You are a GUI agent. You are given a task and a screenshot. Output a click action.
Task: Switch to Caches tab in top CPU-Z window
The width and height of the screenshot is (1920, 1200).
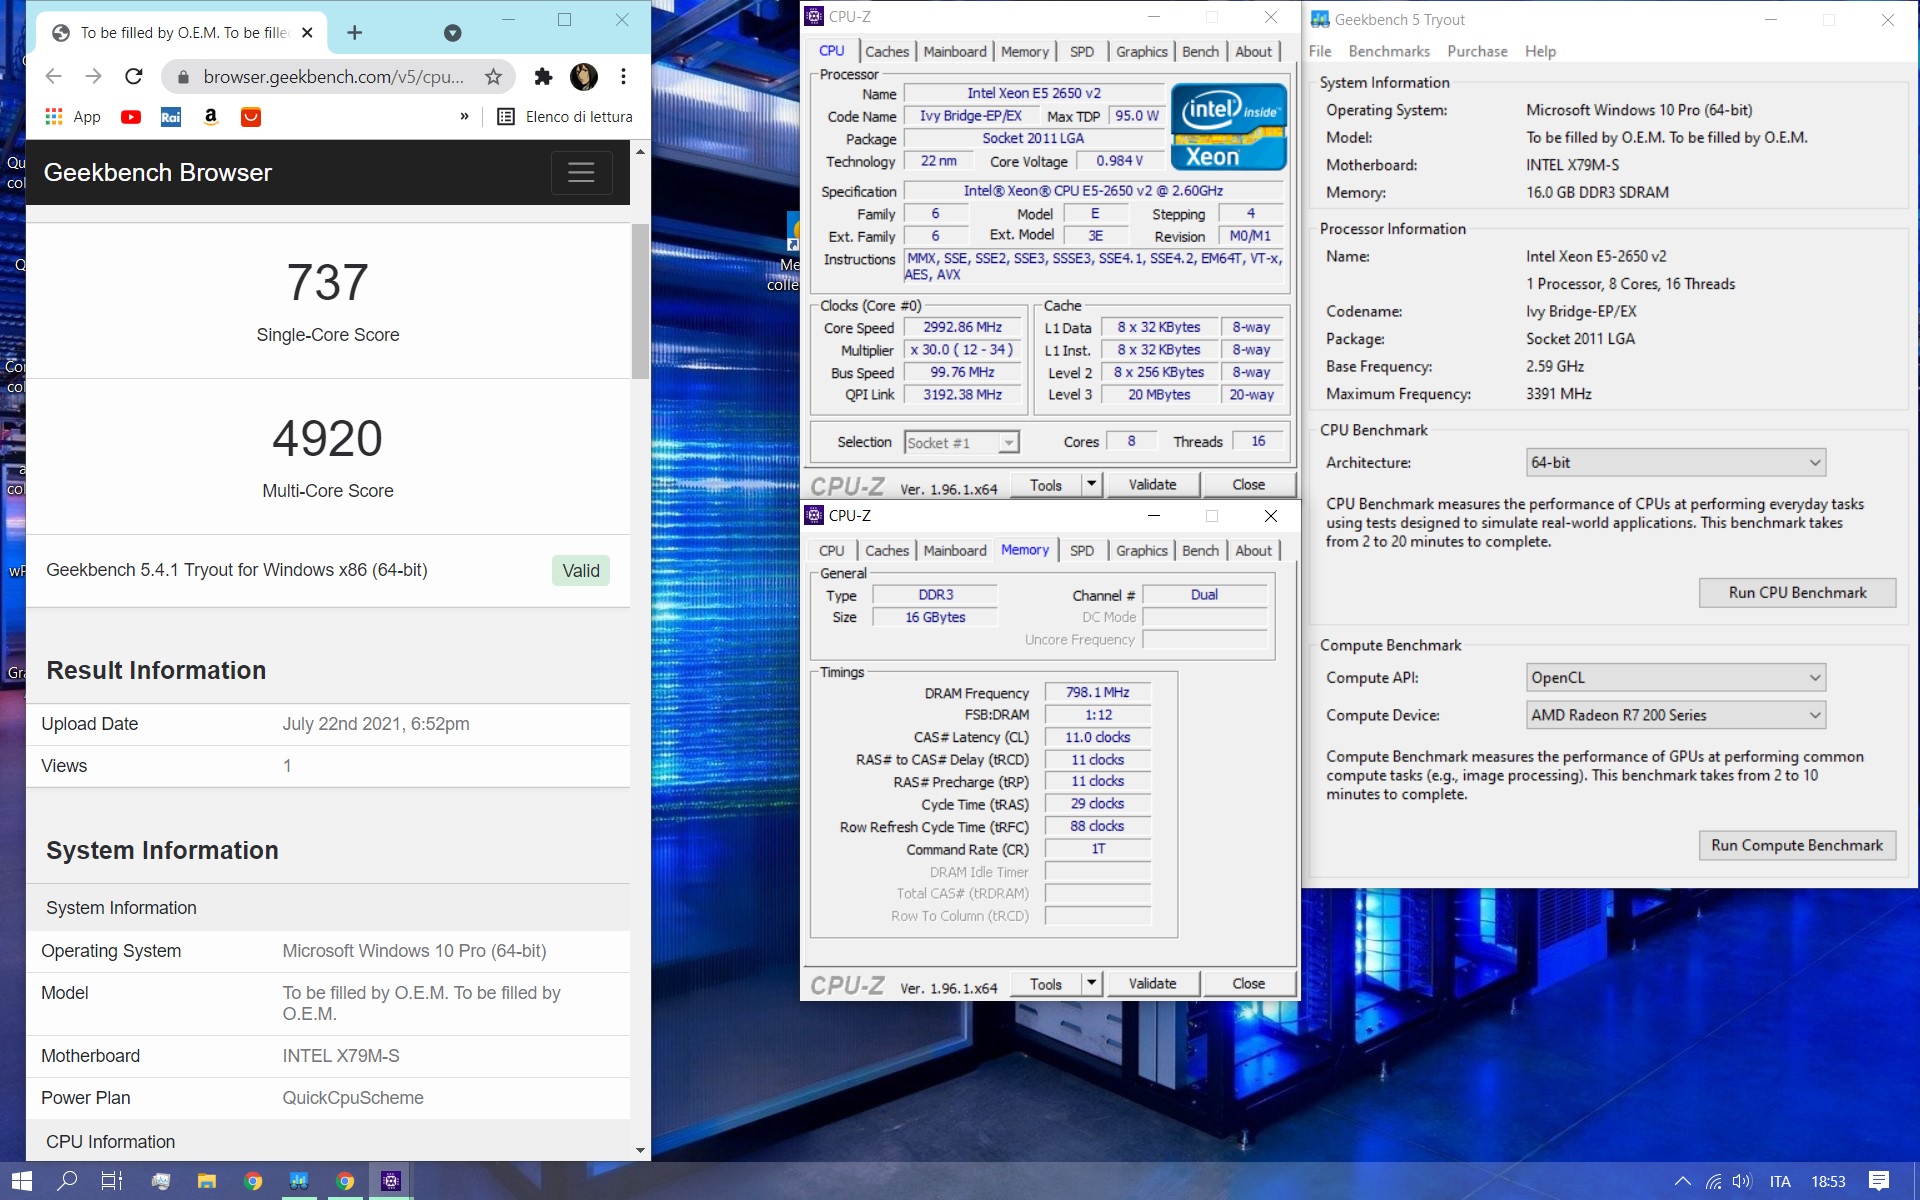click(x=887, y=51)
